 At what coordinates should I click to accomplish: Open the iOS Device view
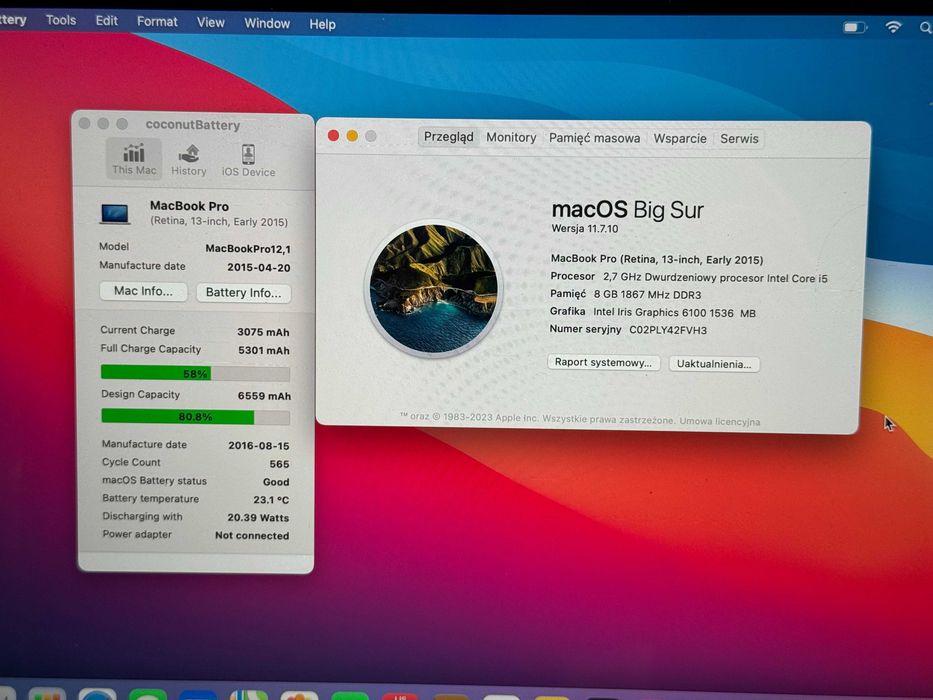248,160
